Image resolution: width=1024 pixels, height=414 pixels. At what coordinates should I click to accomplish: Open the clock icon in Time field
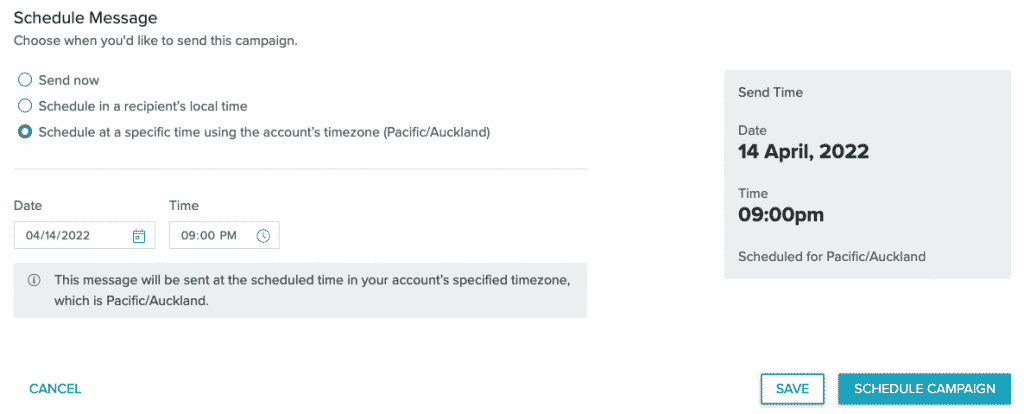pyautogui.click(x=263, y=236)
